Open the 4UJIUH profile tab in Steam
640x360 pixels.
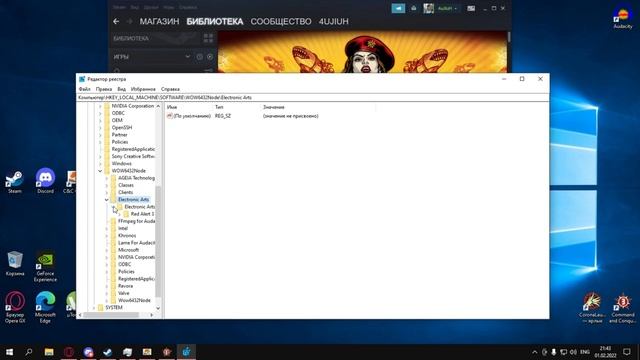coord(333,22)
